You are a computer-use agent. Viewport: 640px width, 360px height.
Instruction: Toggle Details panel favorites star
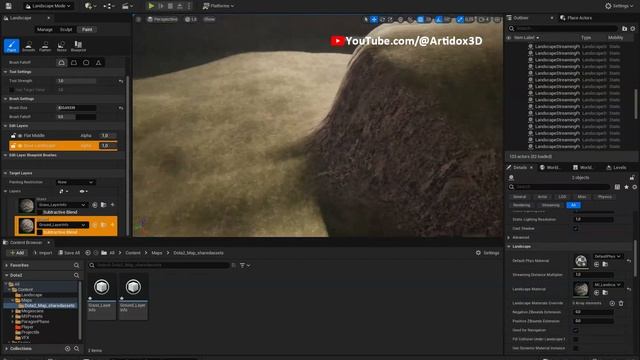pyautogui.click(x=626, y=187)
